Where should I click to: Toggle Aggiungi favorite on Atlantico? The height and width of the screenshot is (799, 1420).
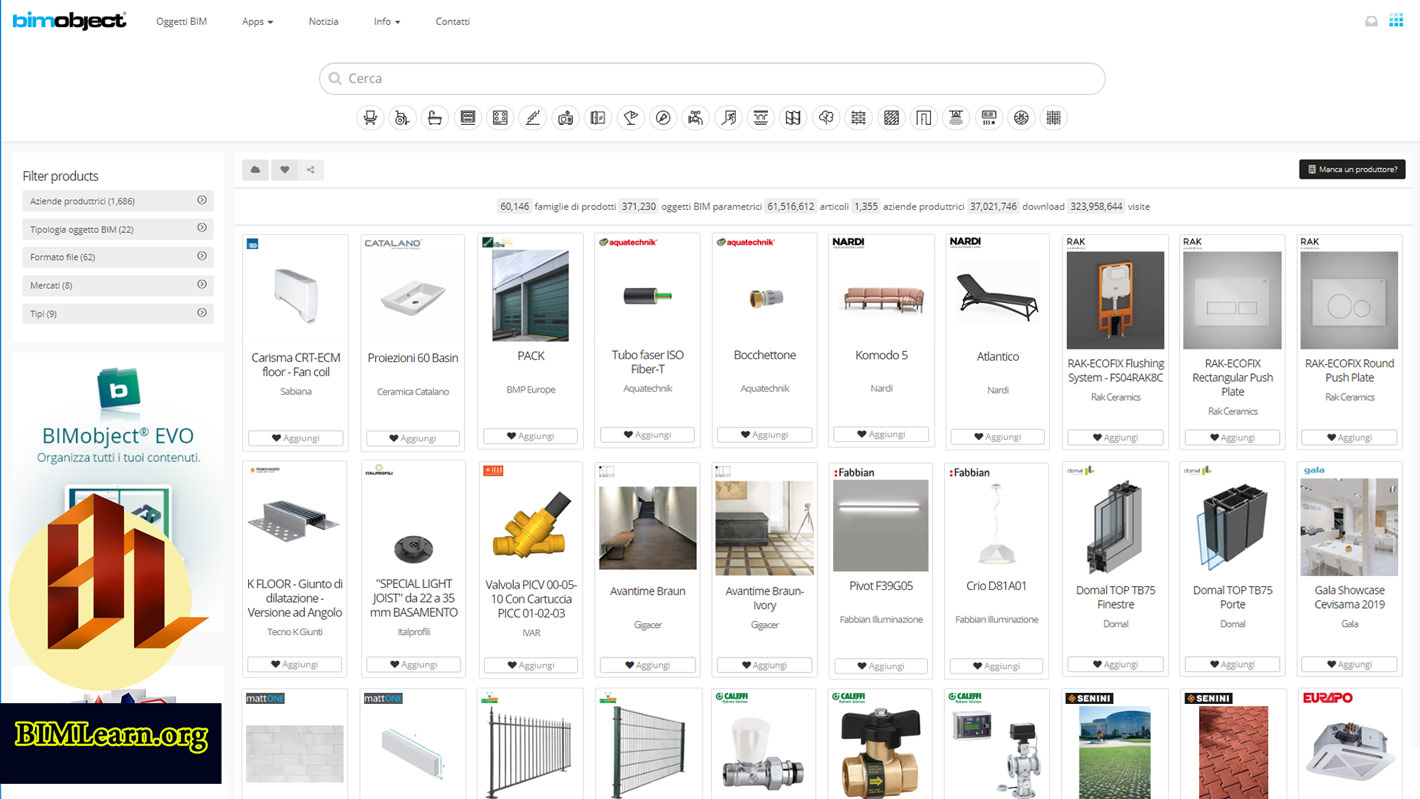996,434
